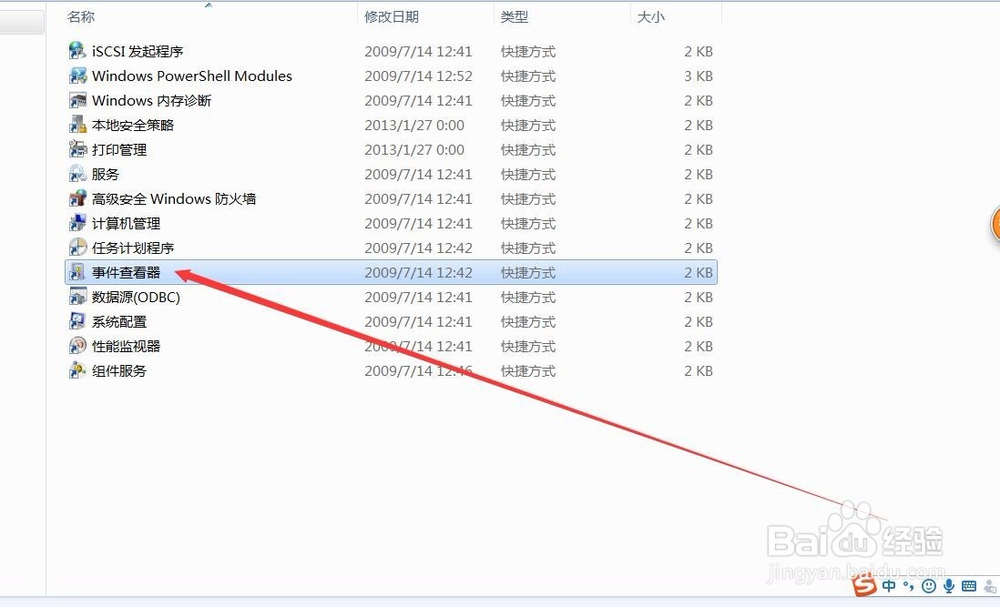The image size is (1000, 607).
Task: Click the 2009/7/14 12:41 date of 计算机管理
Action: [x=418, y=223]
